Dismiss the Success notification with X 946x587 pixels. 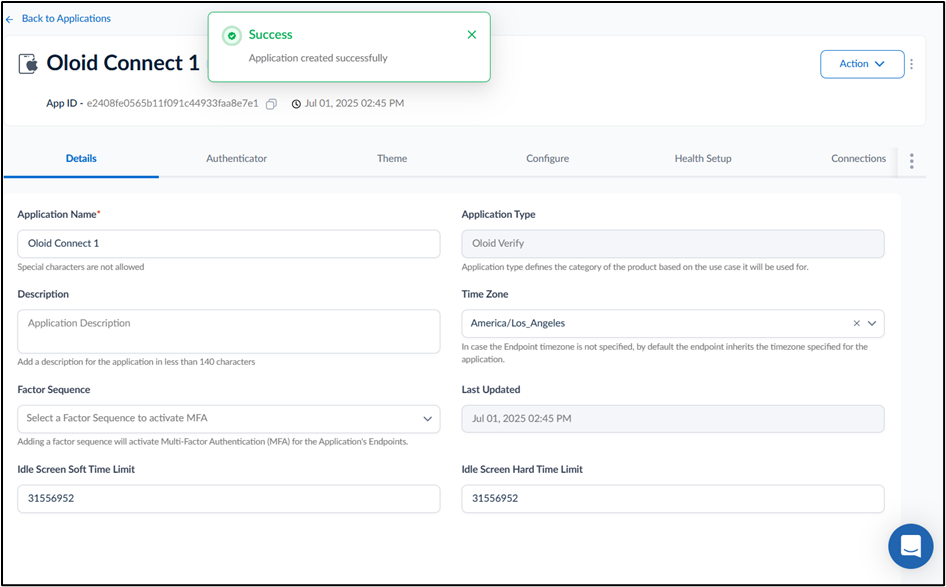pyautogui.click(x=472, y=35)
